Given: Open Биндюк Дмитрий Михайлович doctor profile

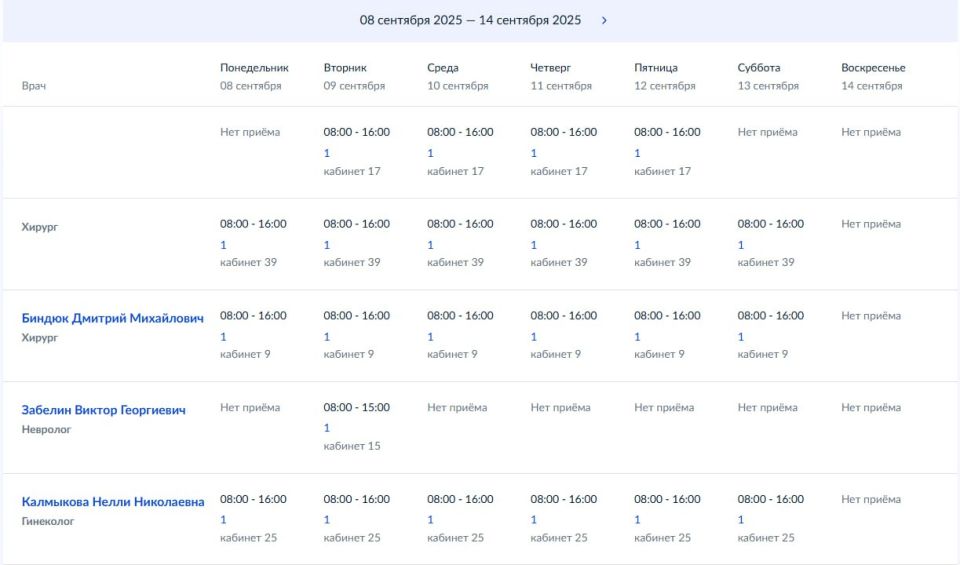Looking at the screenshot, I should click(x=112, y=318).
